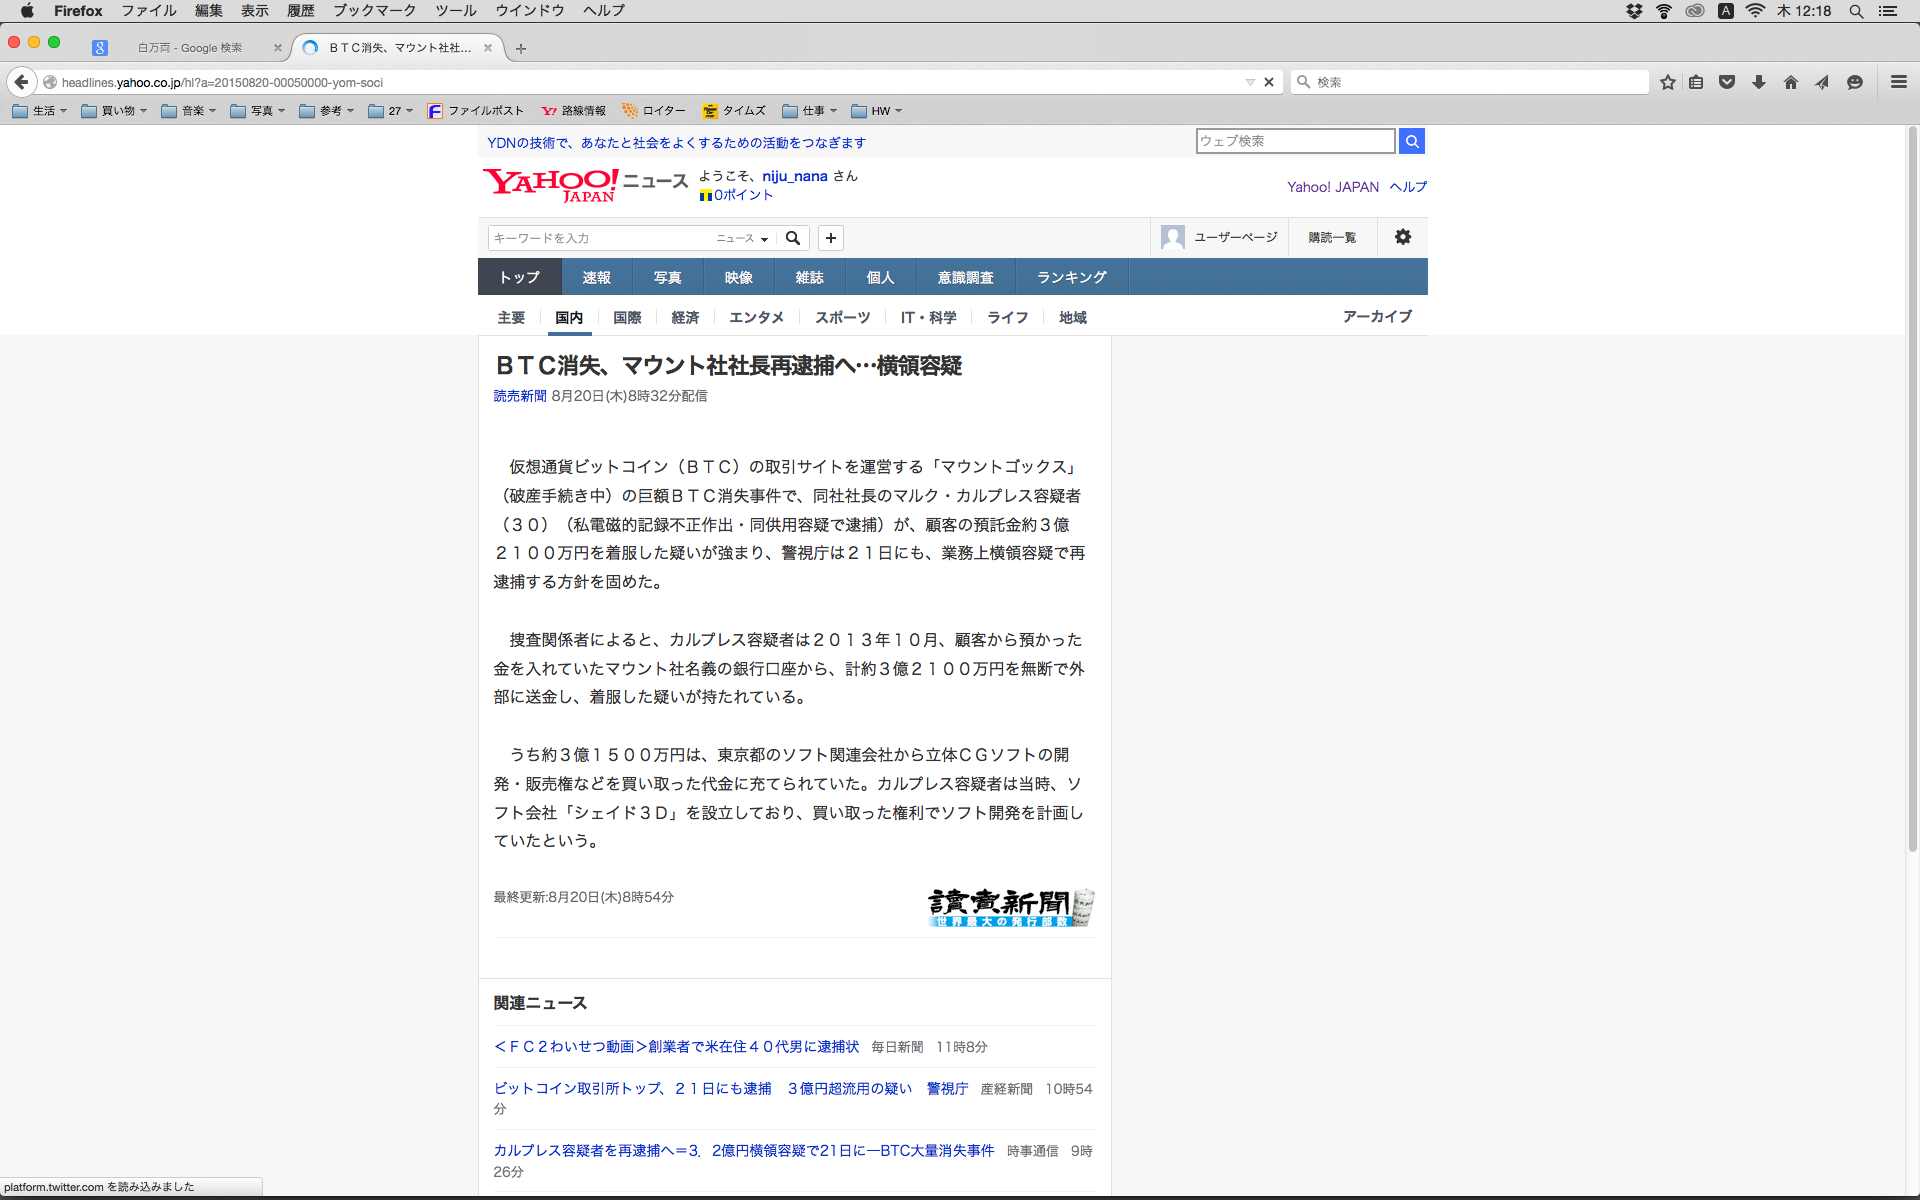The width and height of the screenshot is (1920, 1200).
Task: Click the Yahoo settings gear icon
Action: coord(1403,237)
